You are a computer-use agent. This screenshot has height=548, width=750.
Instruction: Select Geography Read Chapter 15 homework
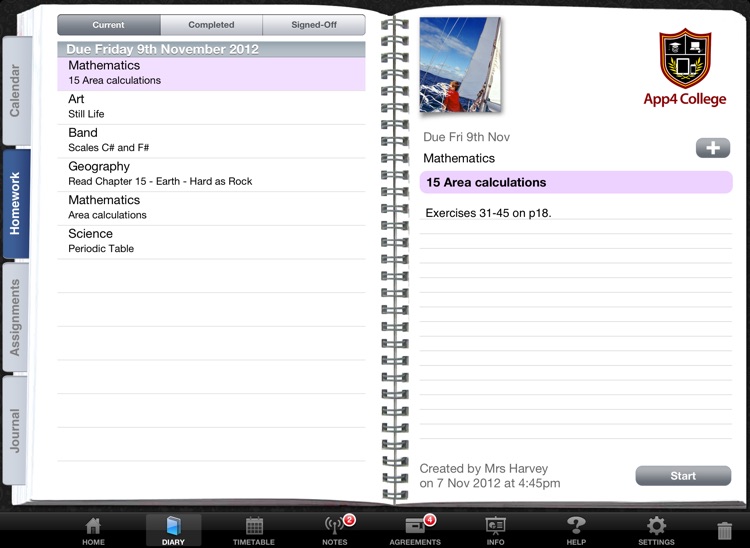point(211,174)
